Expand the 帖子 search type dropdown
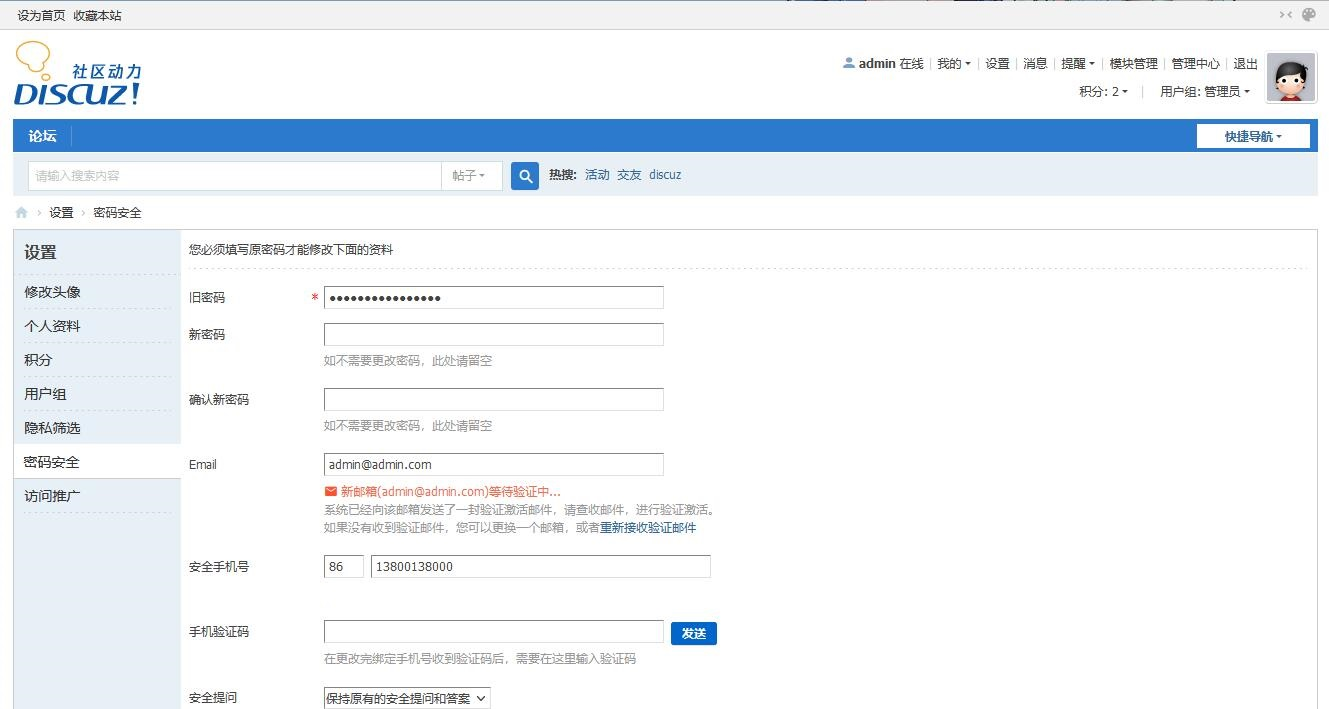The image size is (1329, 709). (x=470, y=176)
